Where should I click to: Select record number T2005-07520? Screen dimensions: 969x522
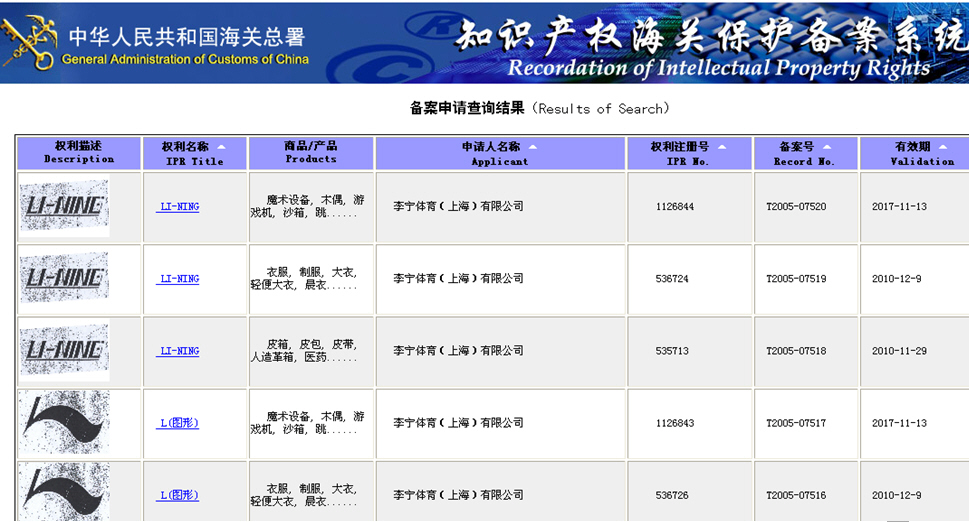click(796, 206)
